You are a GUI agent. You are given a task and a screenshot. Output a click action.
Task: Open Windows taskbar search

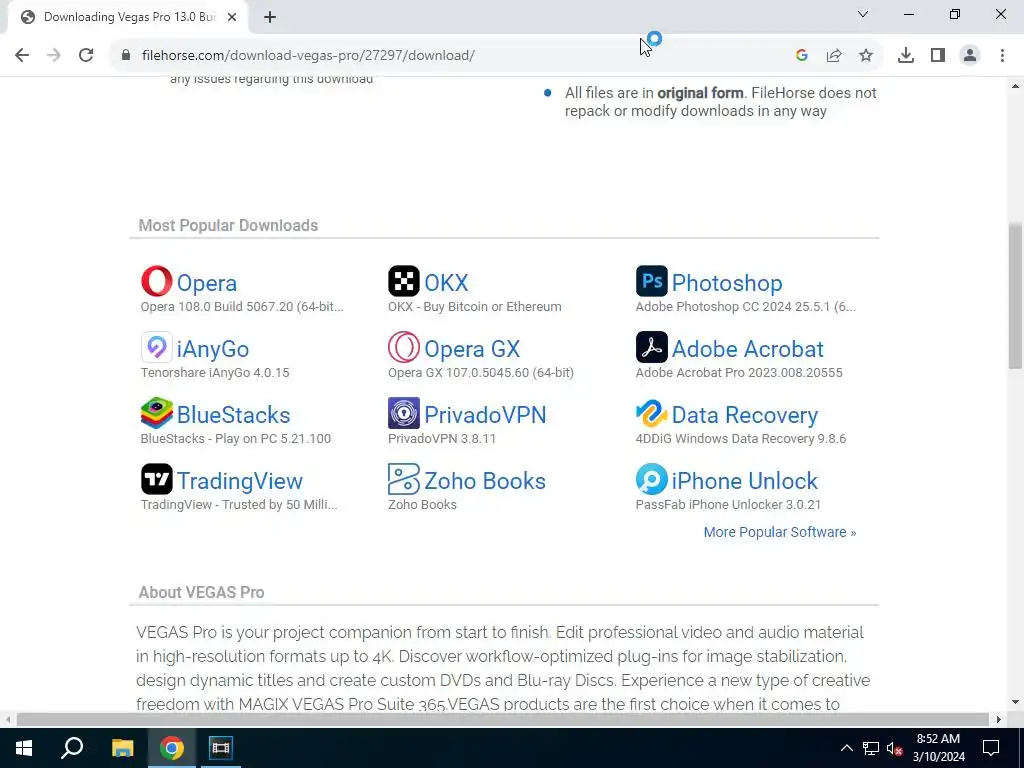(72, 748)
